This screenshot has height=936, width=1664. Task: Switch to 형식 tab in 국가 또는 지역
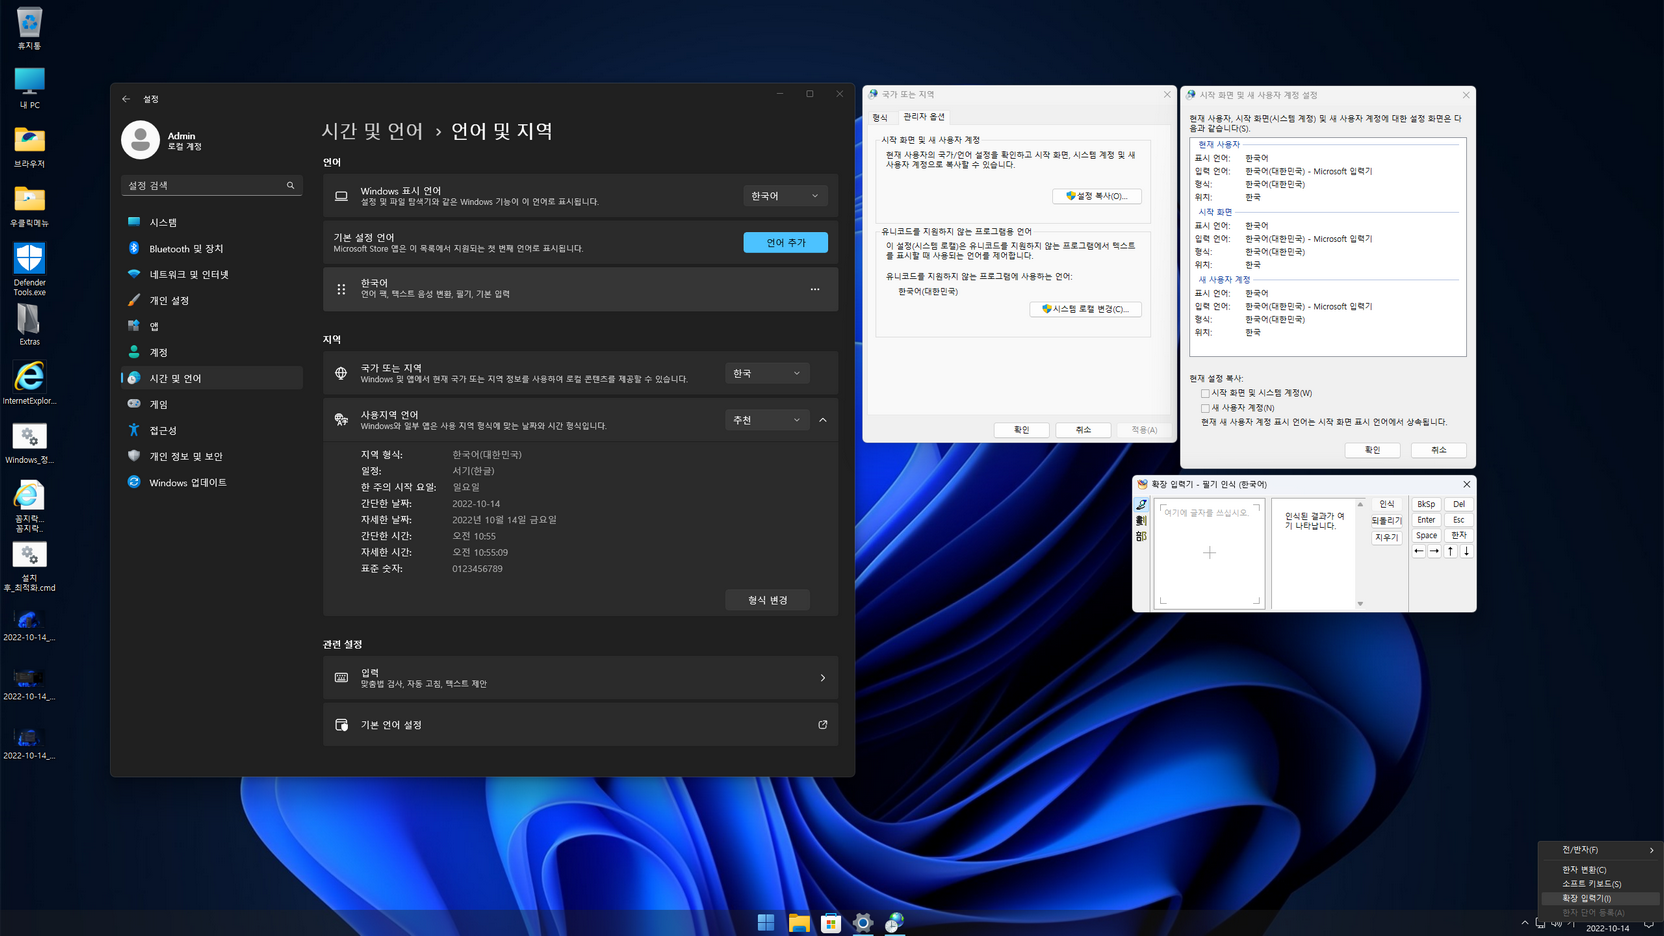pos(880,117)
